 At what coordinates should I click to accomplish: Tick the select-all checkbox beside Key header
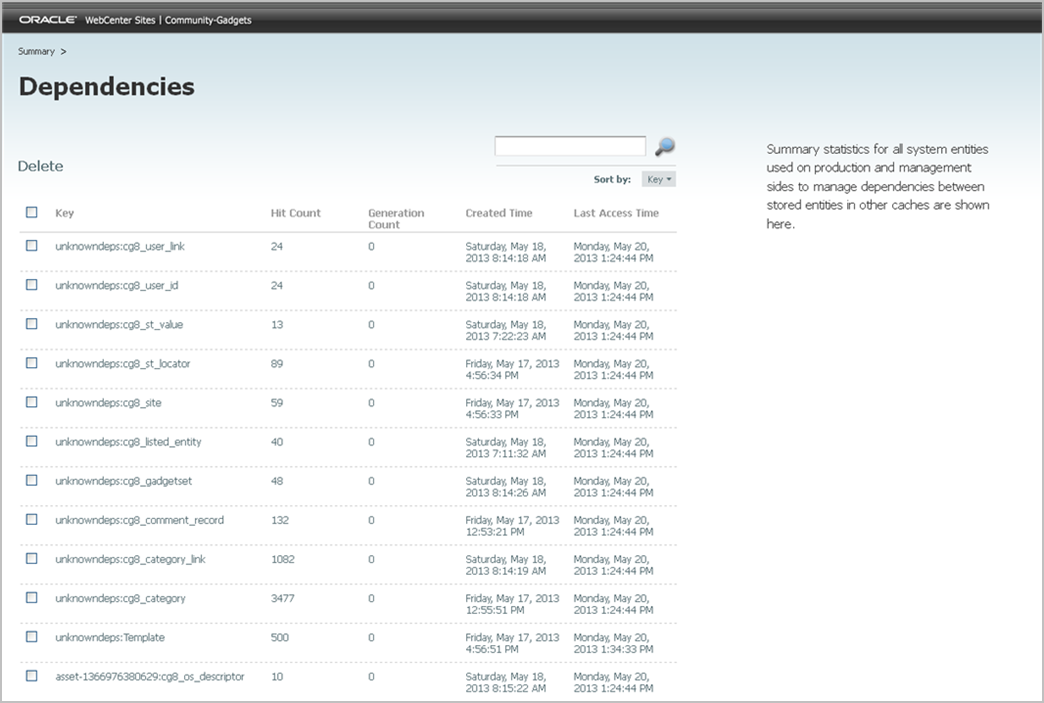pos(31,212)
